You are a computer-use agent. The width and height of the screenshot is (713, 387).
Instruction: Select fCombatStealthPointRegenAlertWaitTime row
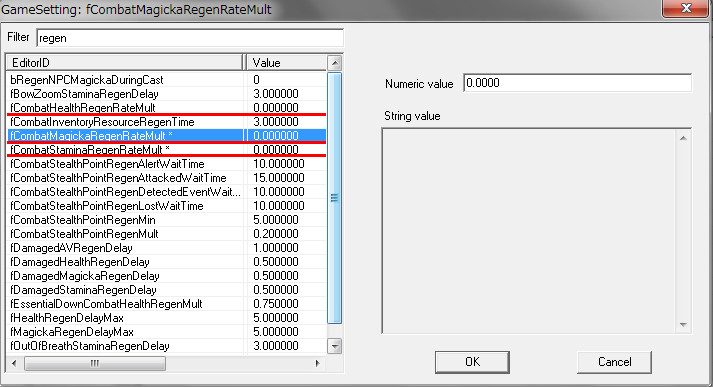coord(166,164)
